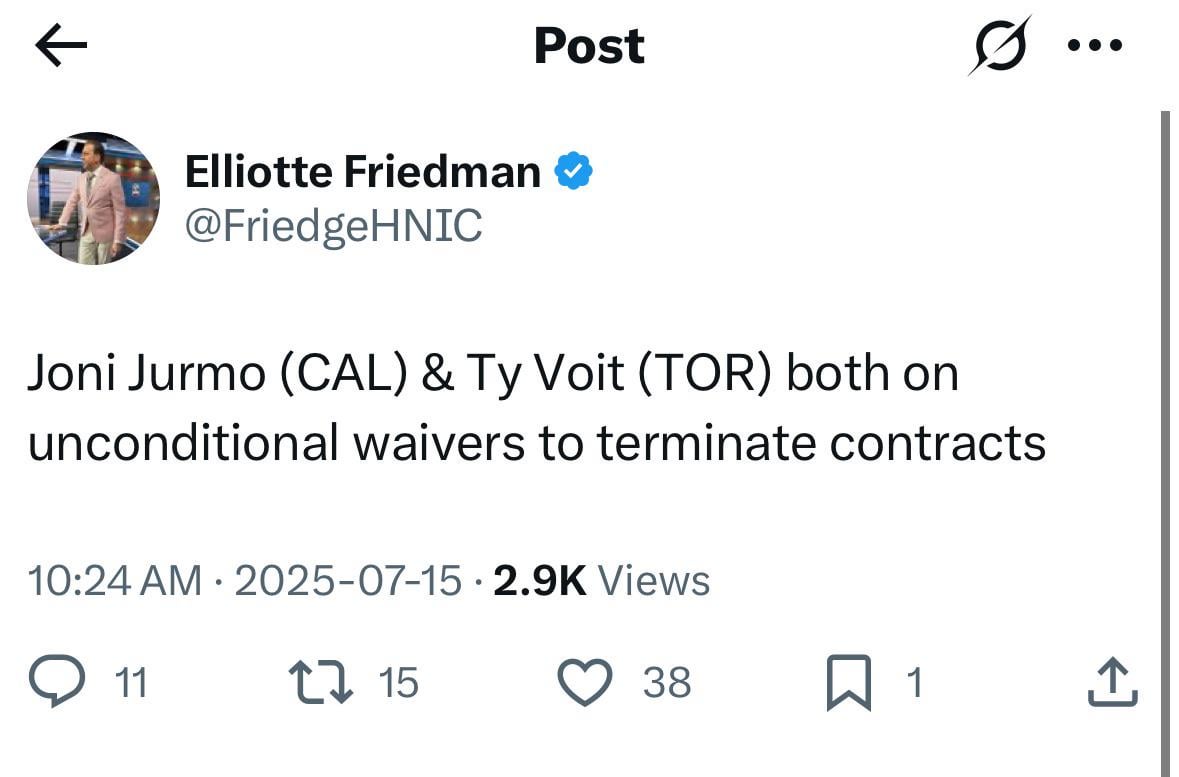Tap Elliotte Friedman's profile picture
Screen dimensions: 1179x777
(93, 198)
